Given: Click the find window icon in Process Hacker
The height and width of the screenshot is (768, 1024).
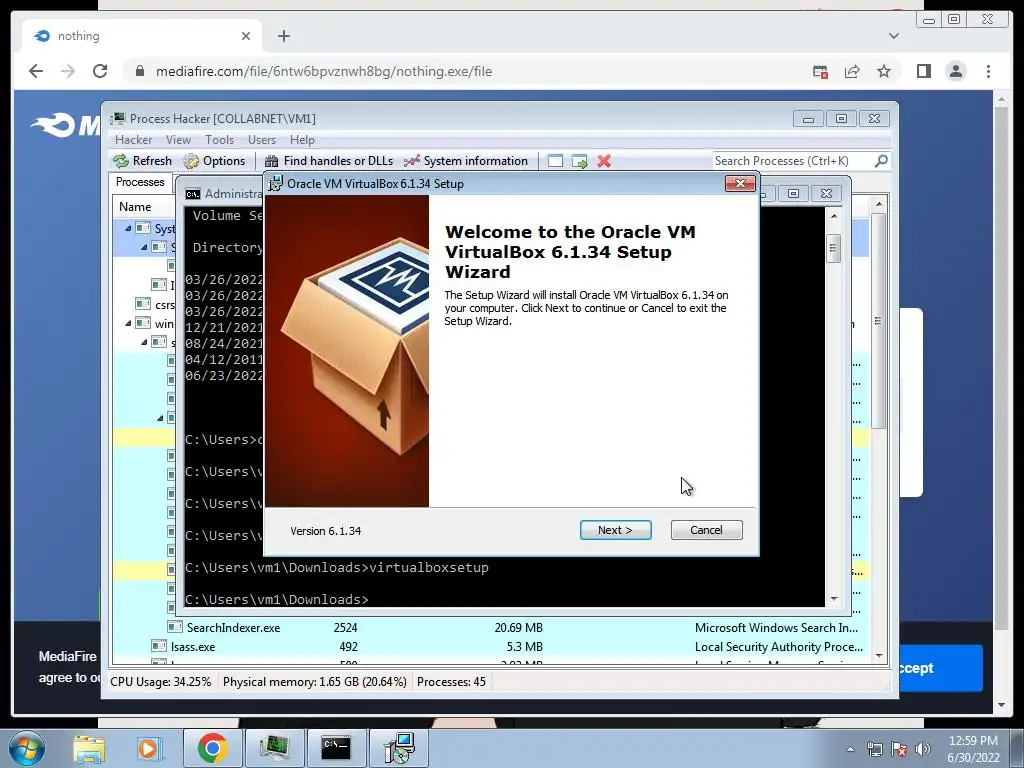Looking at the screenshot, I should [x=555, y=161].
